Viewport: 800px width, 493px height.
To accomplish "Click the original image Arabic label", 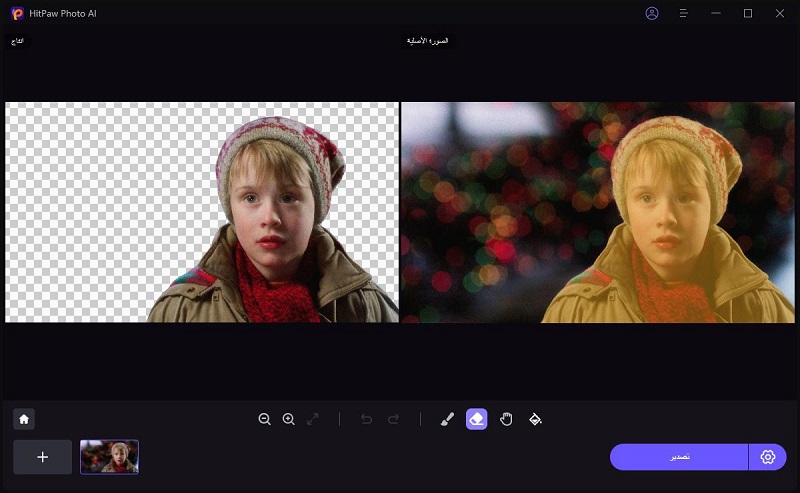I will [428, 41].
